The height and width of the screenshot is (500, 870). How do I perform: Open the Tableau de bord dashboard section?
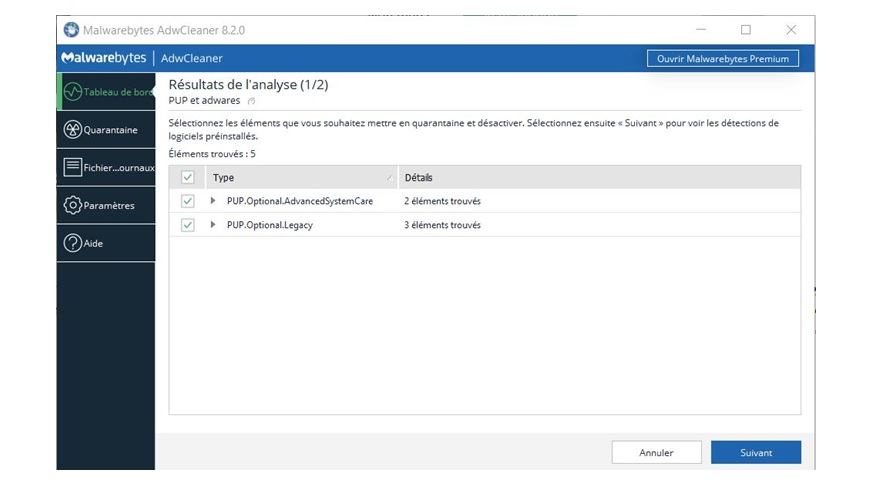point(107,92)
